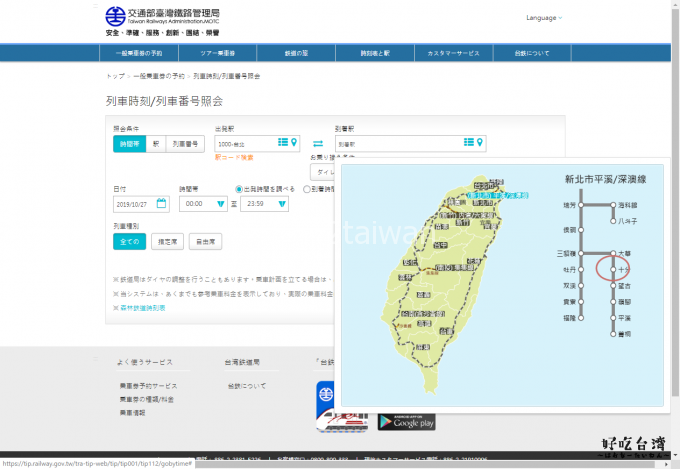The height and width of the screenshot is (469, 680).
Task: Expand the 00:00 start time dropdown
Action: click(219, 204)
